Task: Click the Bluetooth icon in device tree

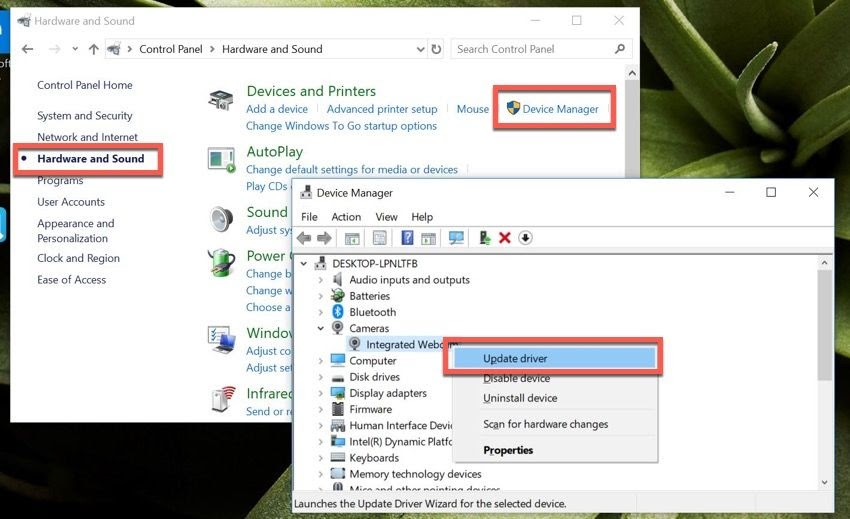Action: (338, 312)
